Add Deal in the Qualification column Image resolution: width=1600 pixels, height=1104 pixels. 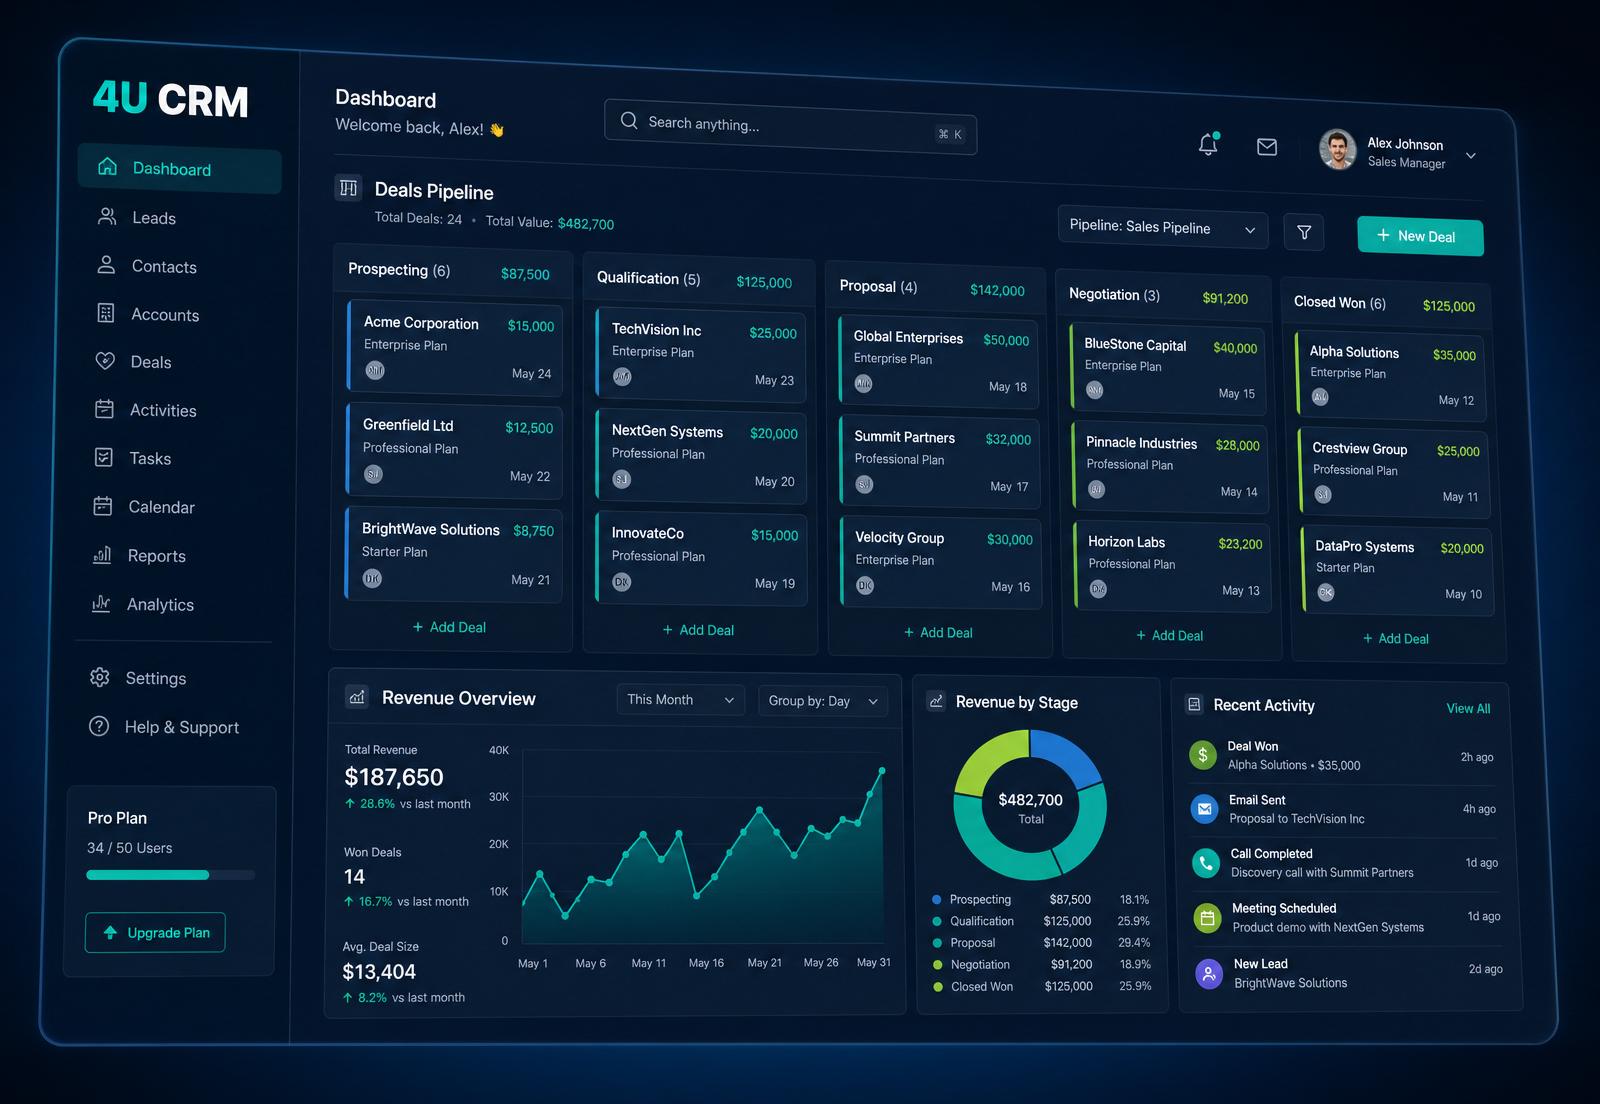click(698, 630)
